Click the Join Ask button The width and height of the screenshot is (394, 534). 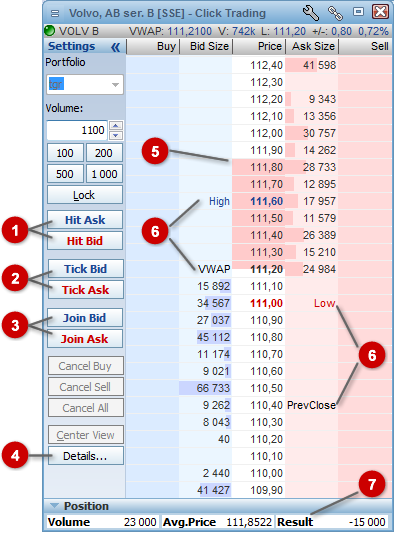point(85,339)
